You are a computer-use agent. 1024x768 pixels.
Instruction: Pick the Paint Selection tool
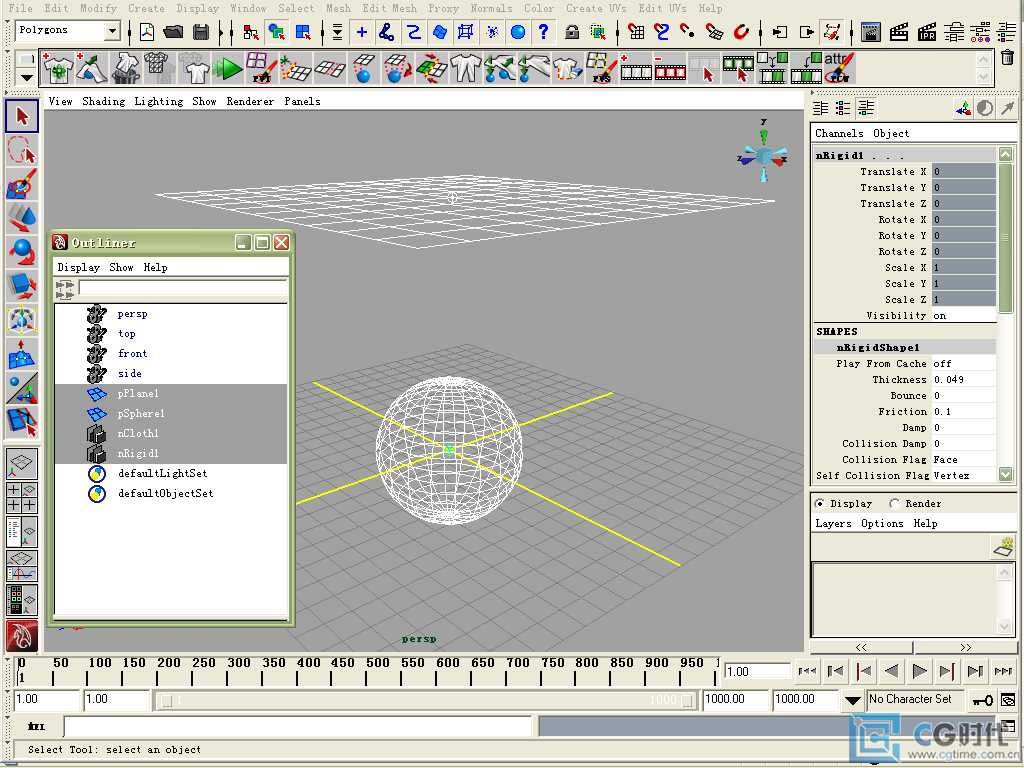click(x=21, y=184)
